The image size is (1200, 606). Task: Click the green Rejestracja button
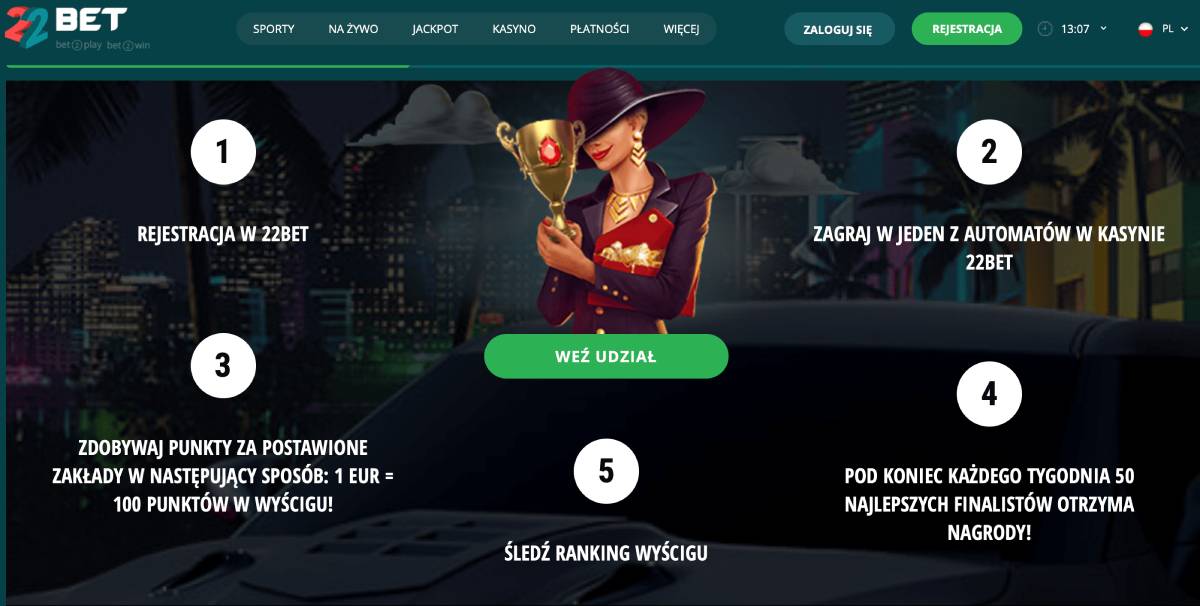(x=967, y=29)
